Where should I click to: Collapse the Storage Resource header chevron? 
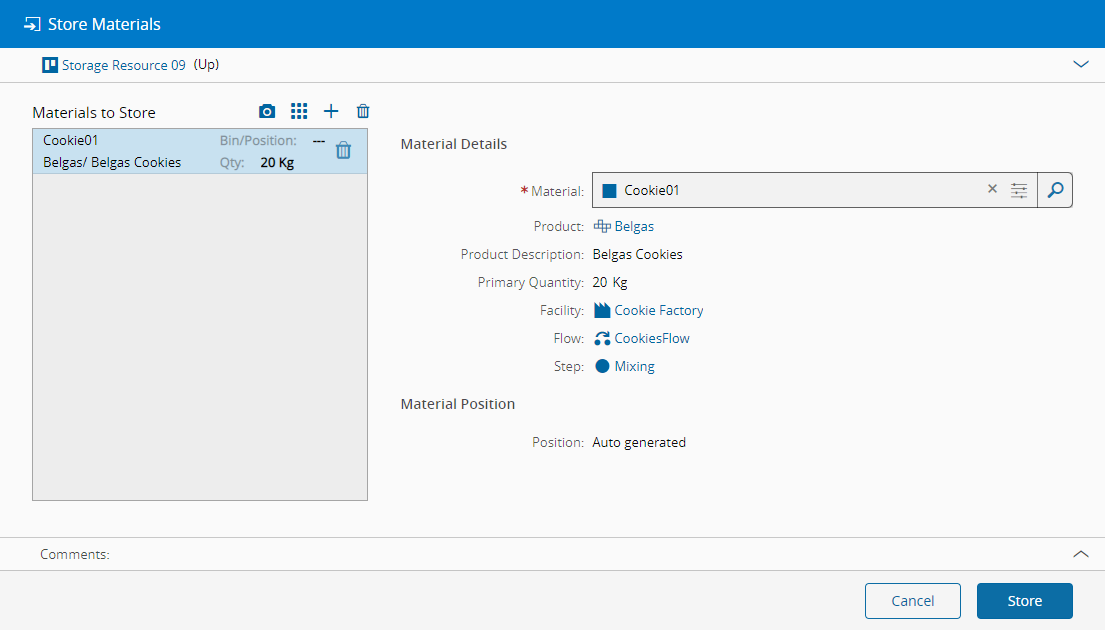(x=1080, y=64)
